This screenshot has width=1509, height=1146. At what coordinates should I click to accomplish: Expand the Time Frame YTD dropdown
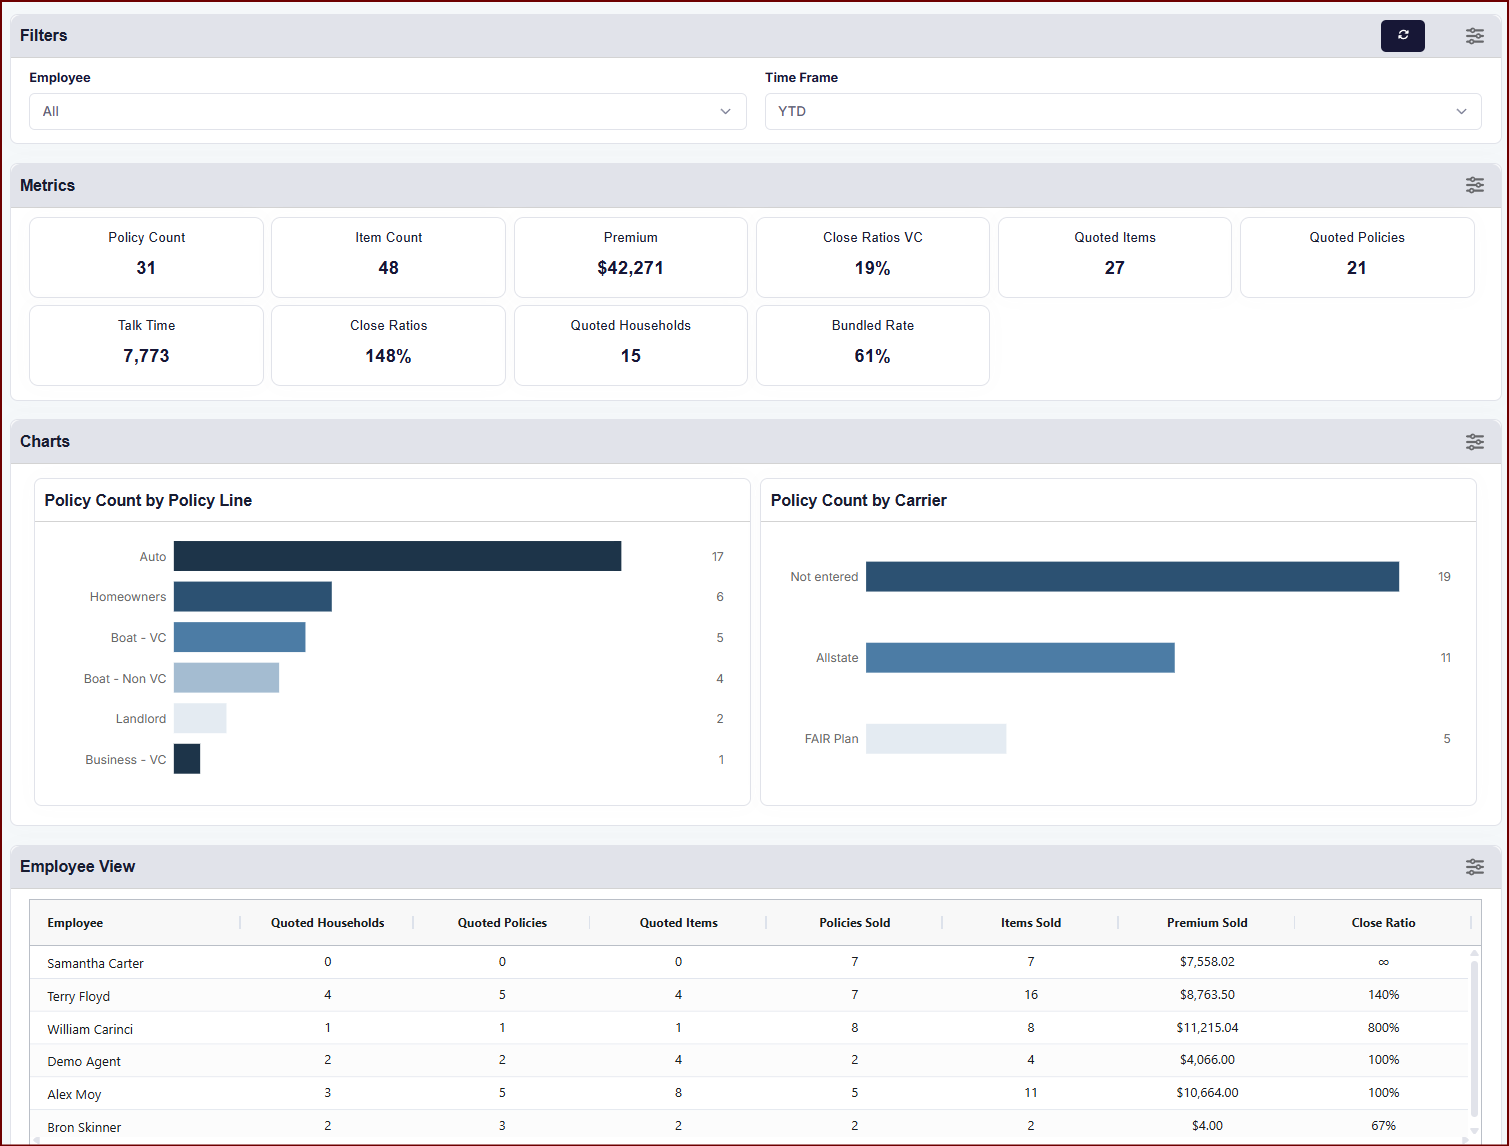[1122, 112]
